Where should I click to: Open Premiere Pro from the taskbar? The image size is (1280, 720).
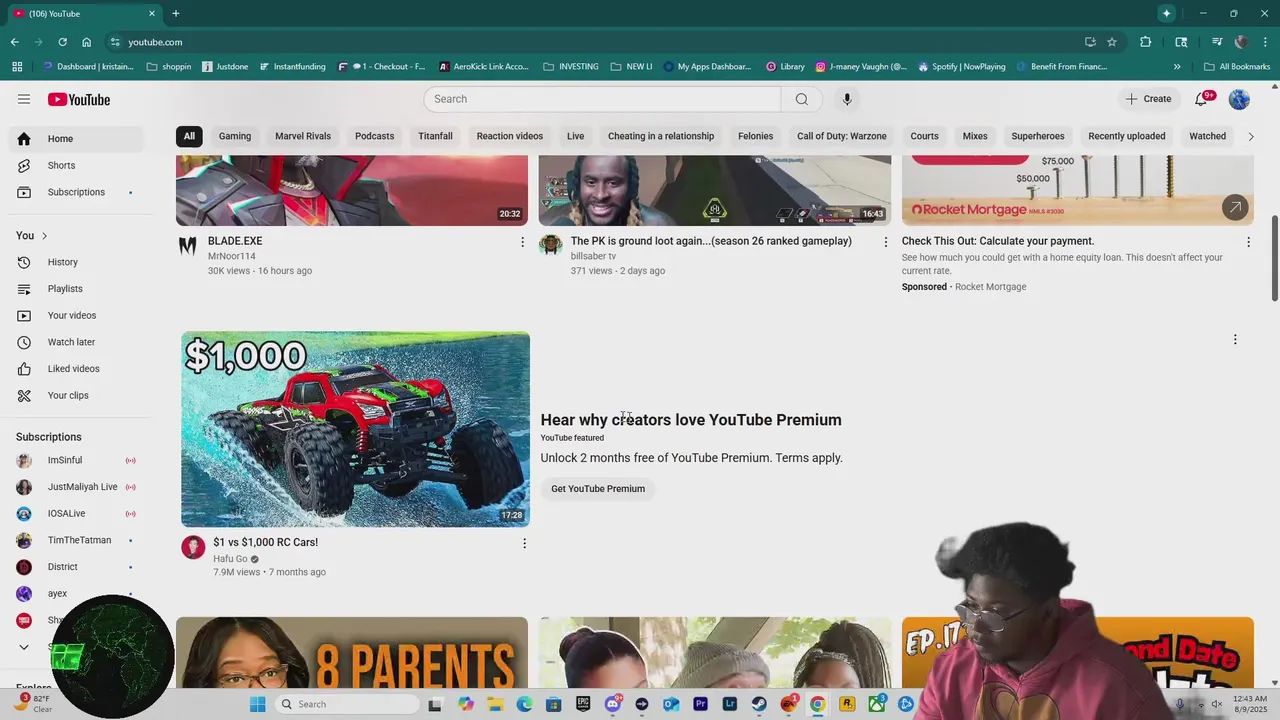point(700,704)
